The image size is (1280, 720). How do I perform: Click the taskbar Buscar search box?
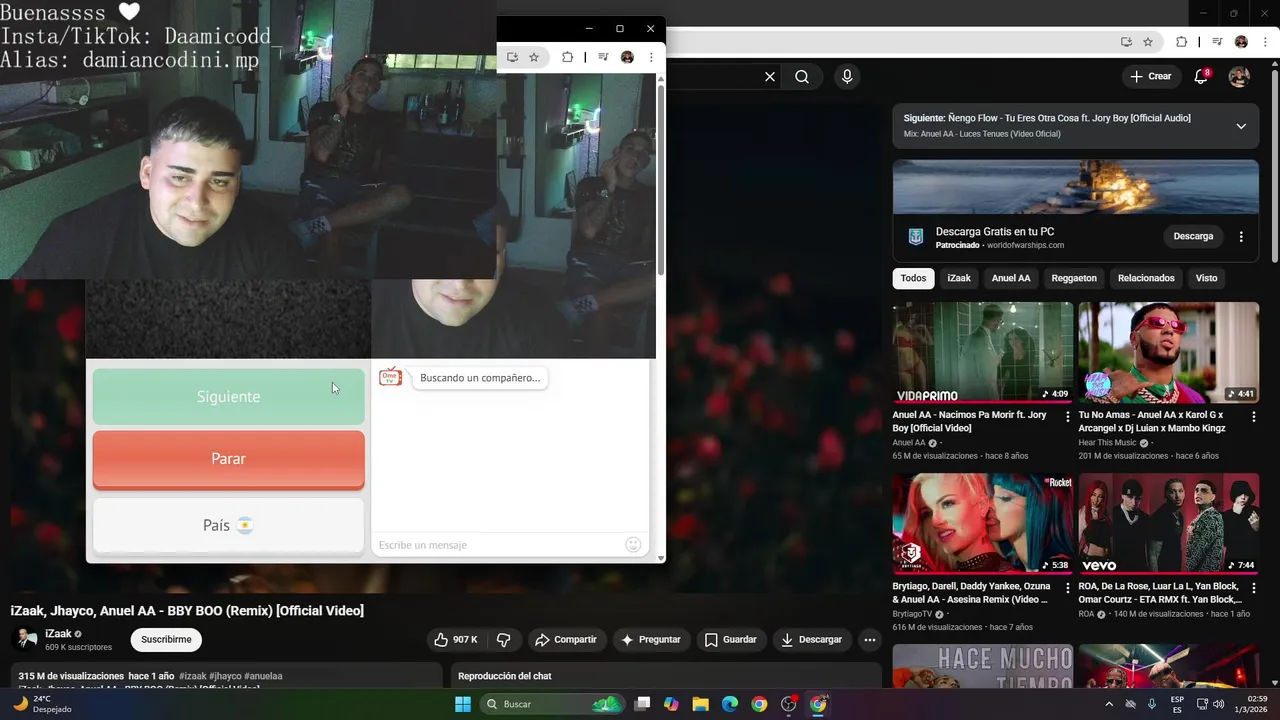(551, 704)
